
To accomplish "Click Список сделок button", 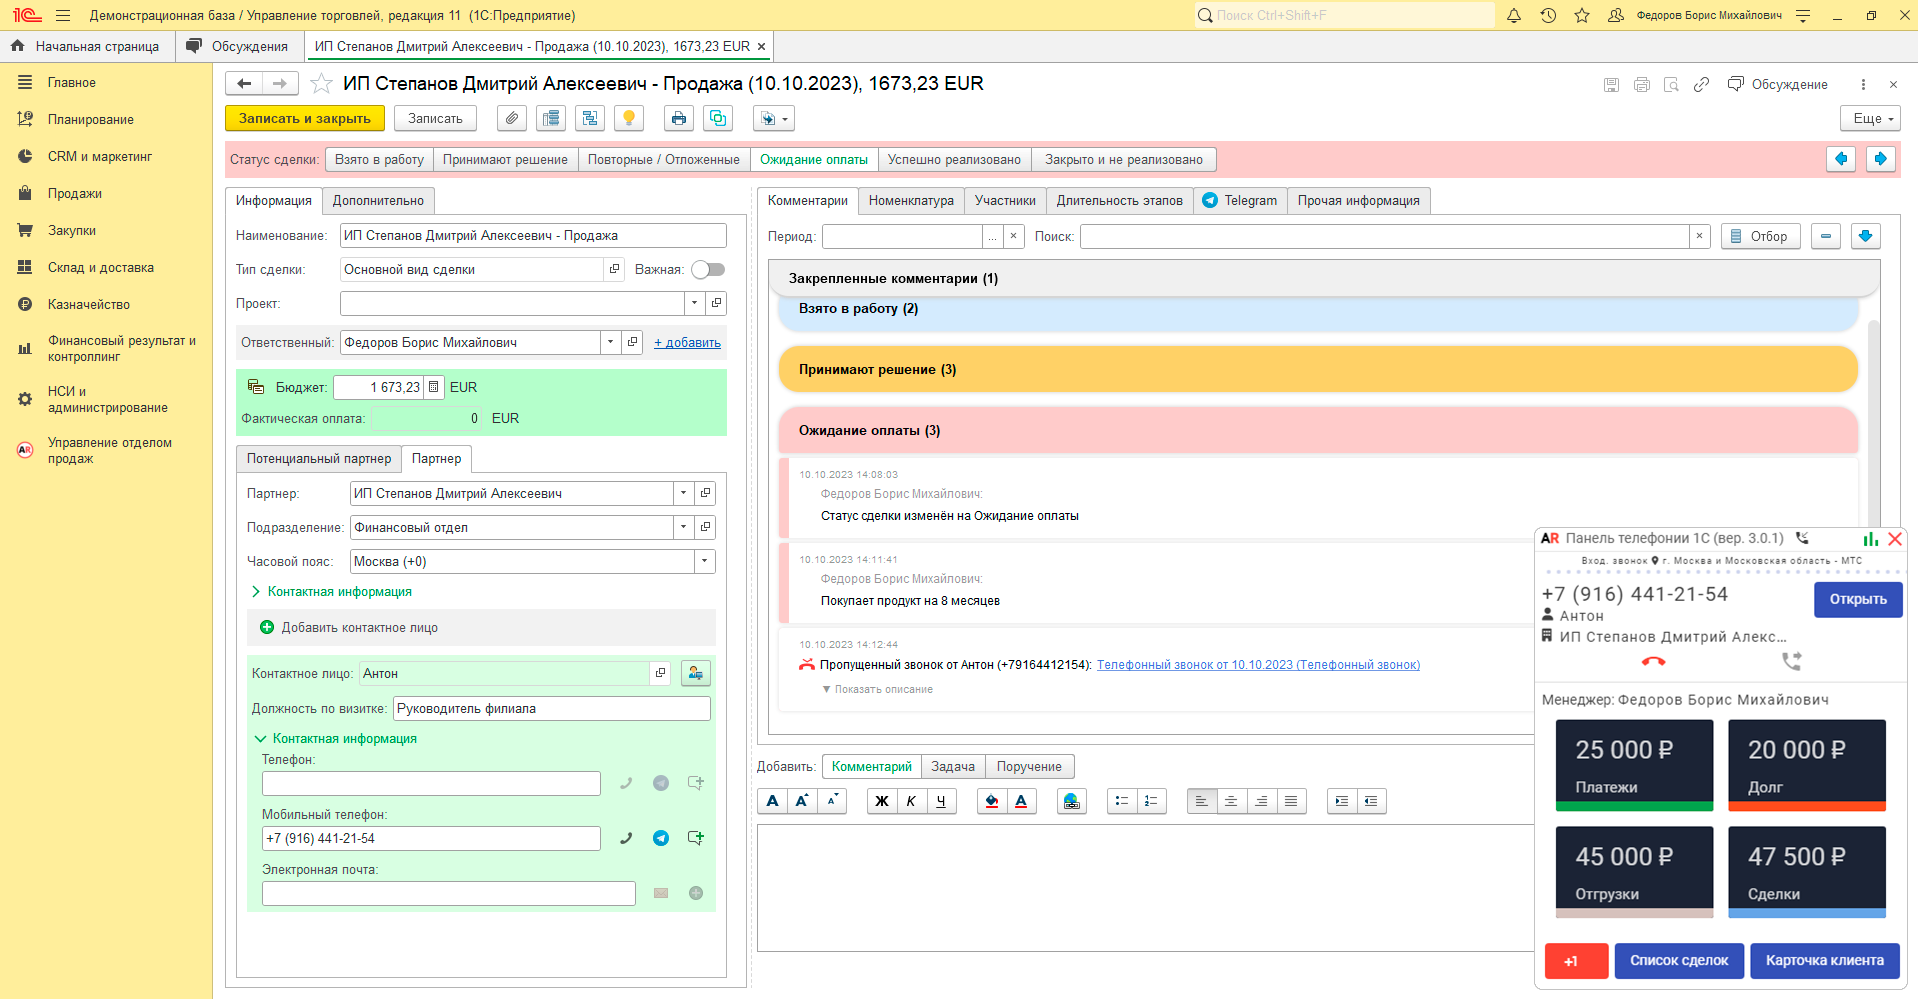I will [x=1679, y=960].
